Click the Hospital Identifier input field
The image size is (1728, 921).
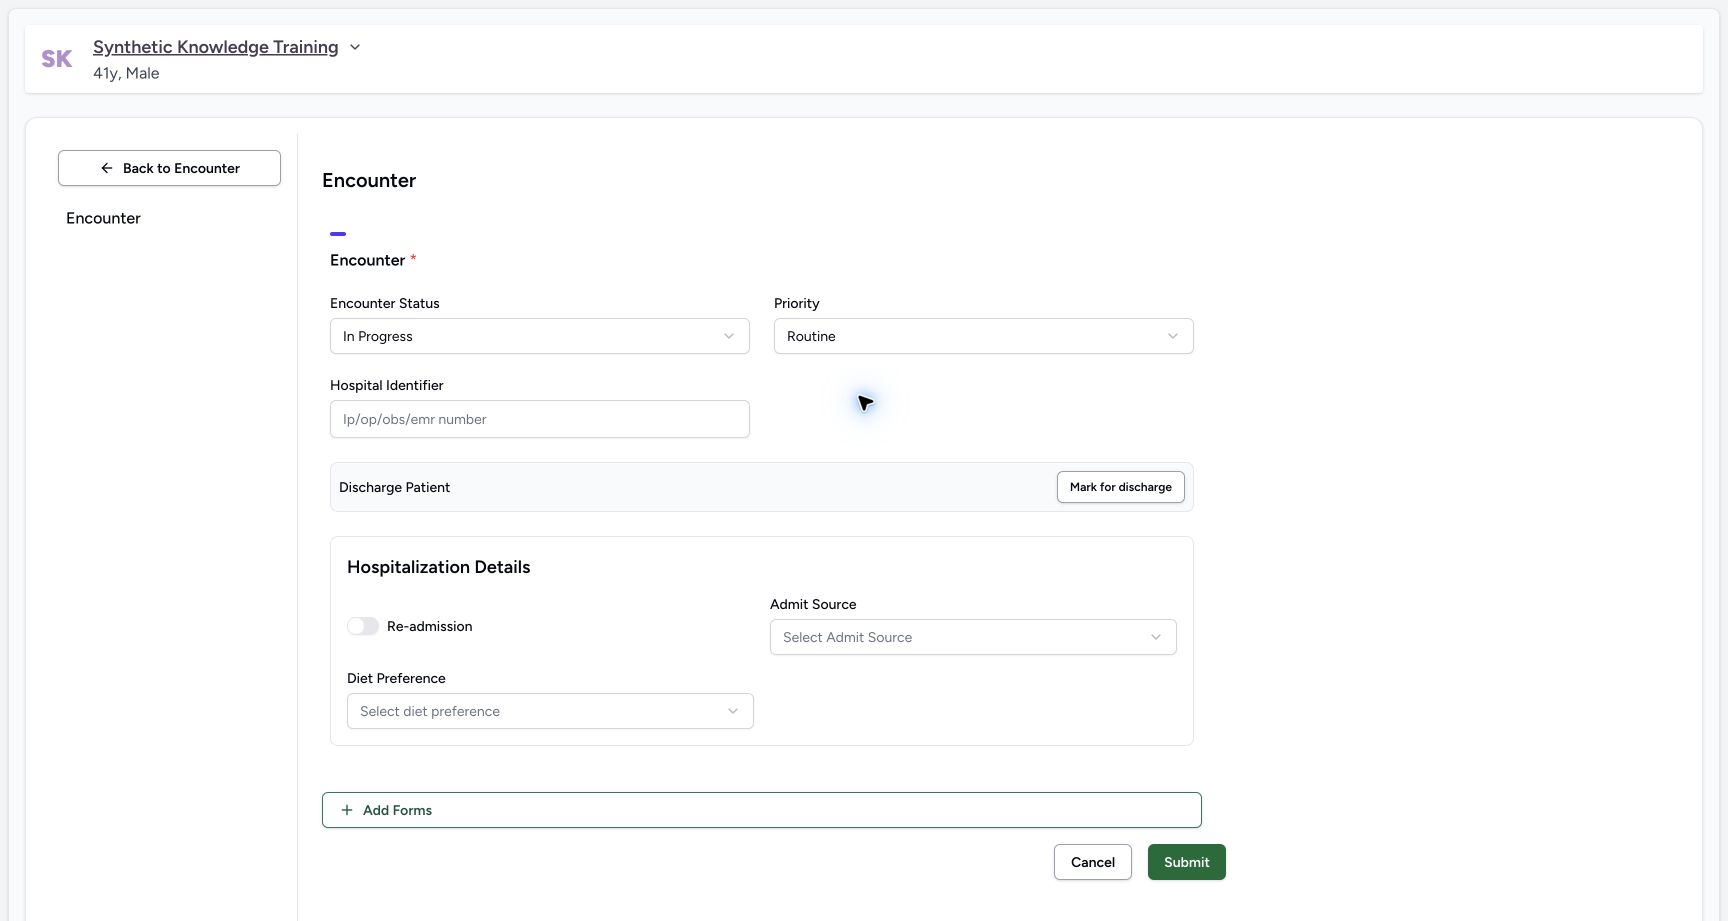tap(540, 419)
